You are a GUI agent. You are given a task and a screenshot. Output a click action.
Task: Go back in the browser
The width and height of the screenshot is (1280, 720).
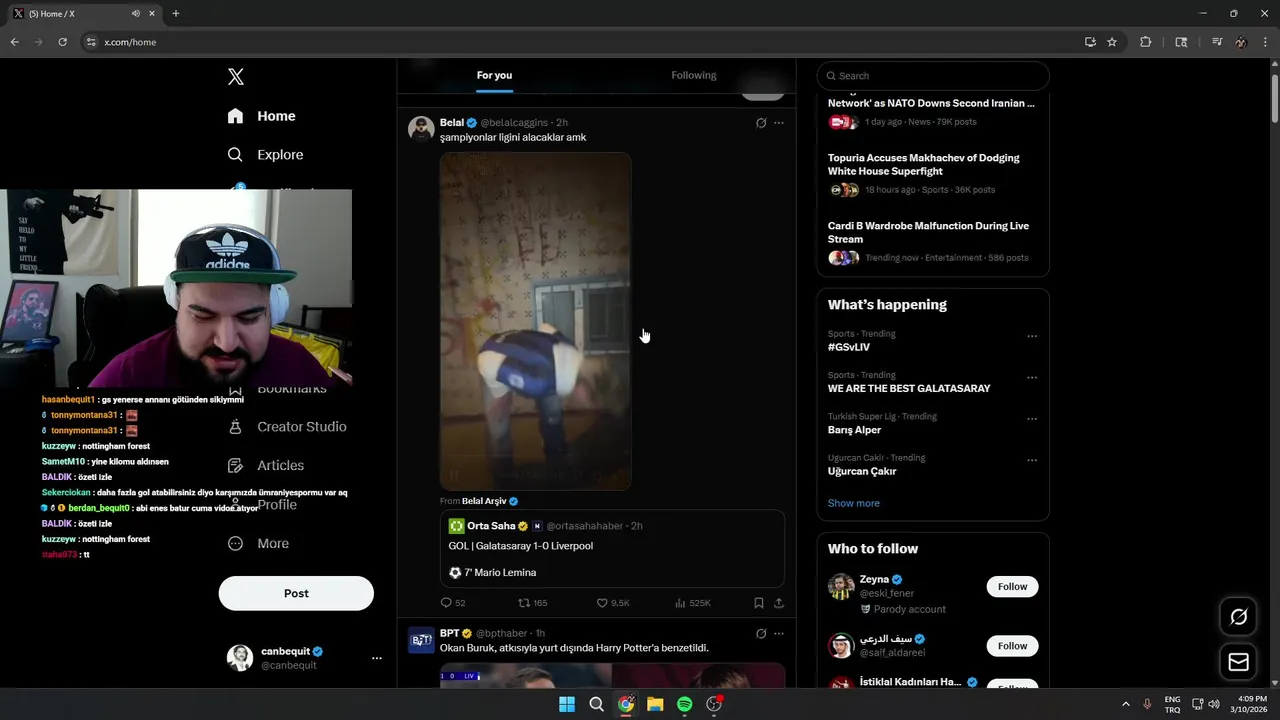point(14,42)
